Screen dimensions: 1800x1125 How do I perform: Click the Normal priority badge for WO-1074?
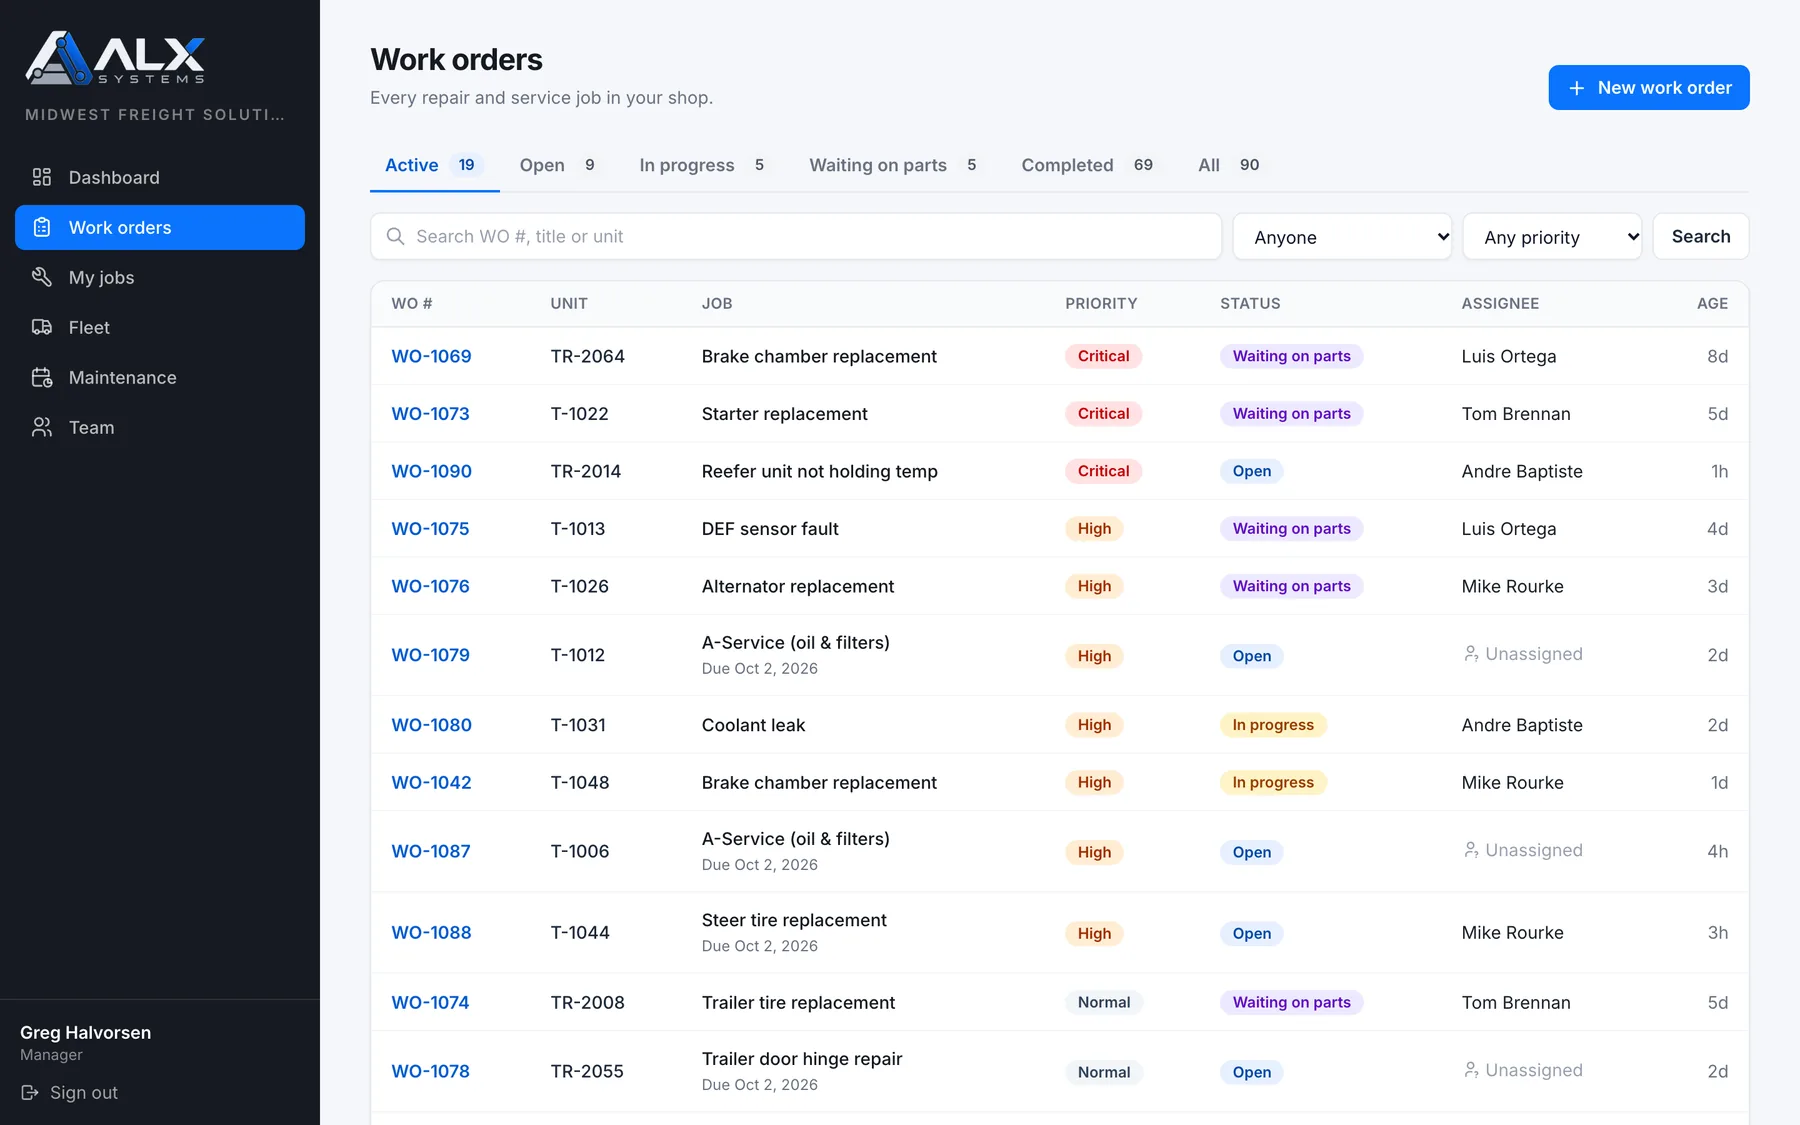(x=1104, y=1003)
